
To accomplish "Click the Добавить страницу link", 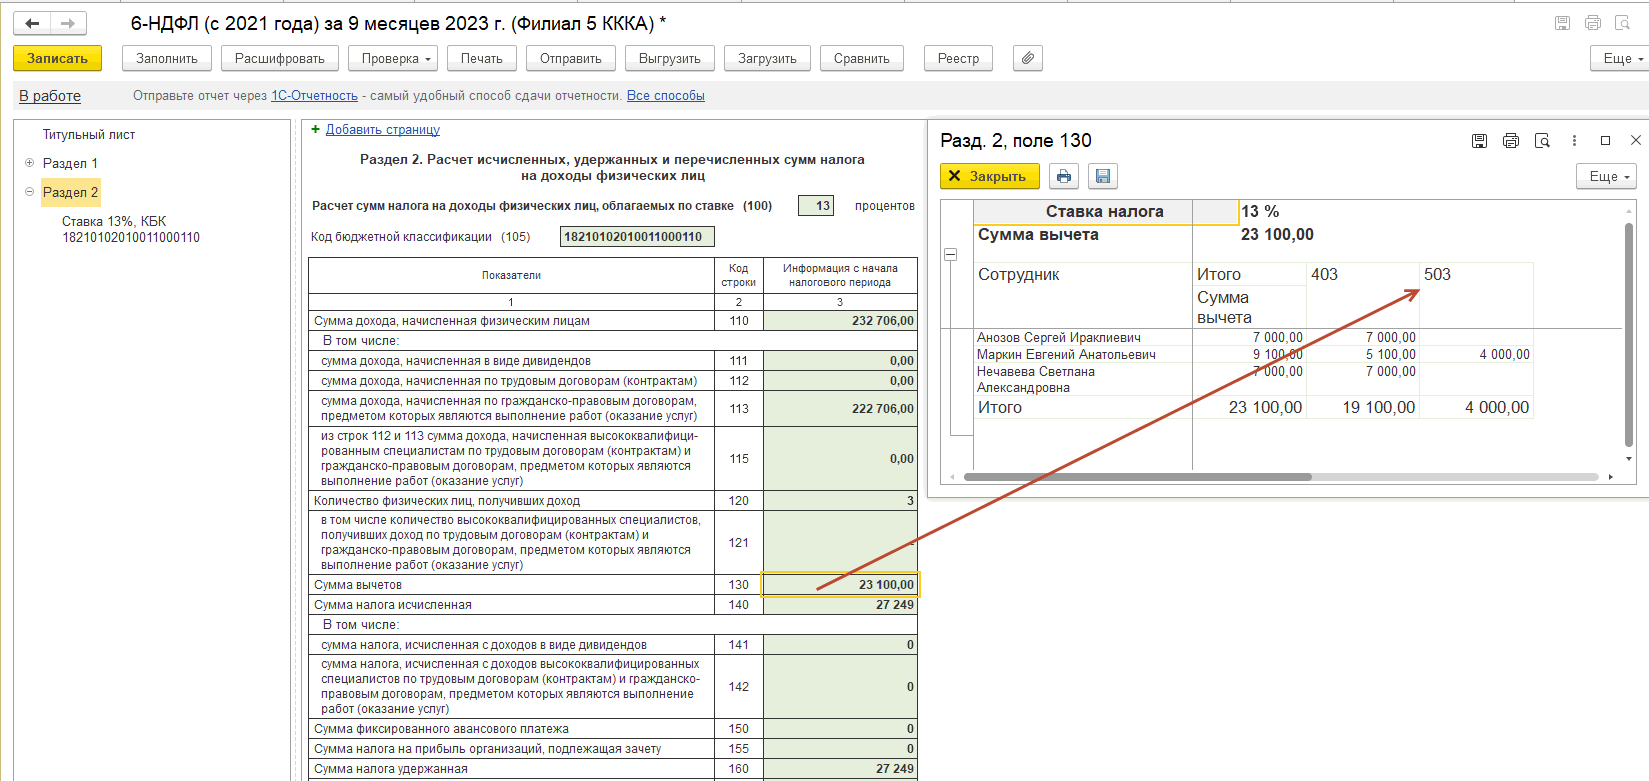I will tap(382, 130).
